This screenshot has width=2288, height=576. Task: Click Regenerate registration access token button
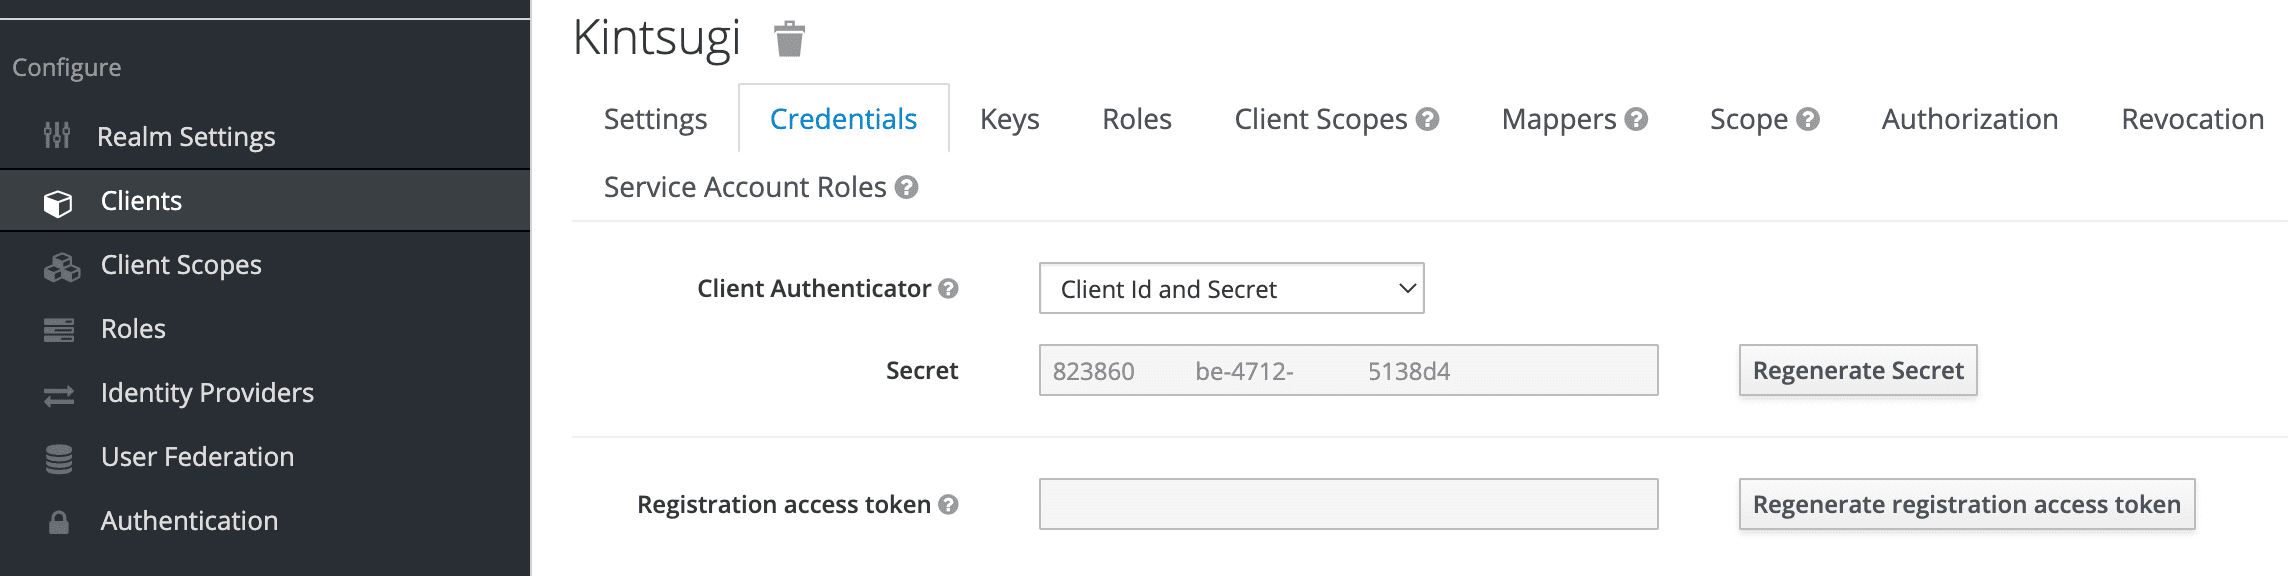click(1966, 505)
